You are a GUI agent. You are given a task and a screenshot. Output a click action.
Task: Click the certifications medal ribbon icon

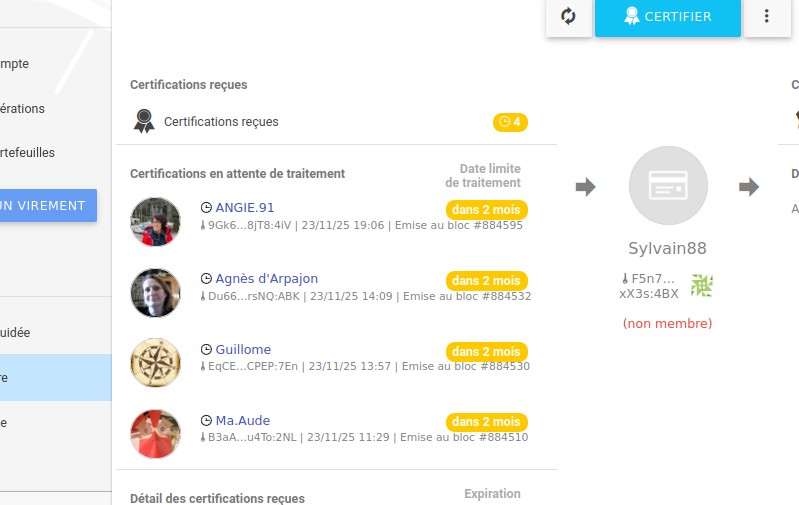(x=145, y=122)
